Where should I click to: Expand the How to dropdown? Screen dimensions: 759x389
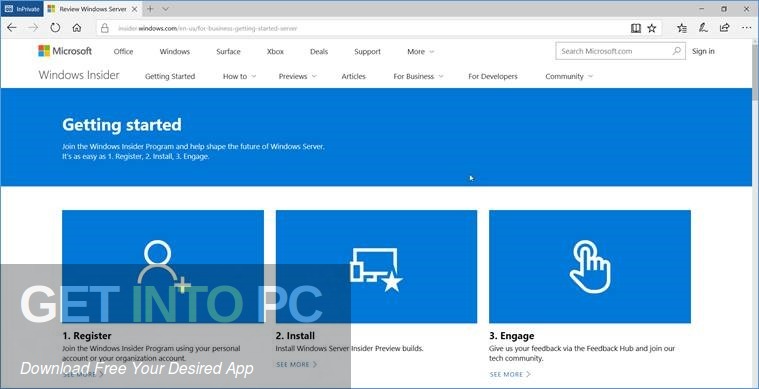pos(239,76)
